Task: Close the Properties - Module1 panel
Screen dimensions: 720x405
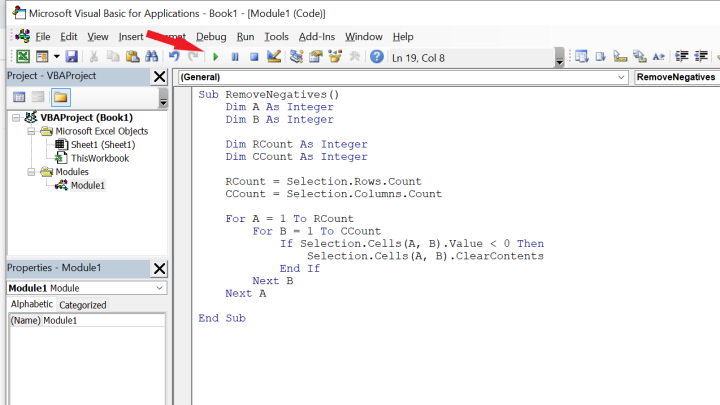Action: 159,268
